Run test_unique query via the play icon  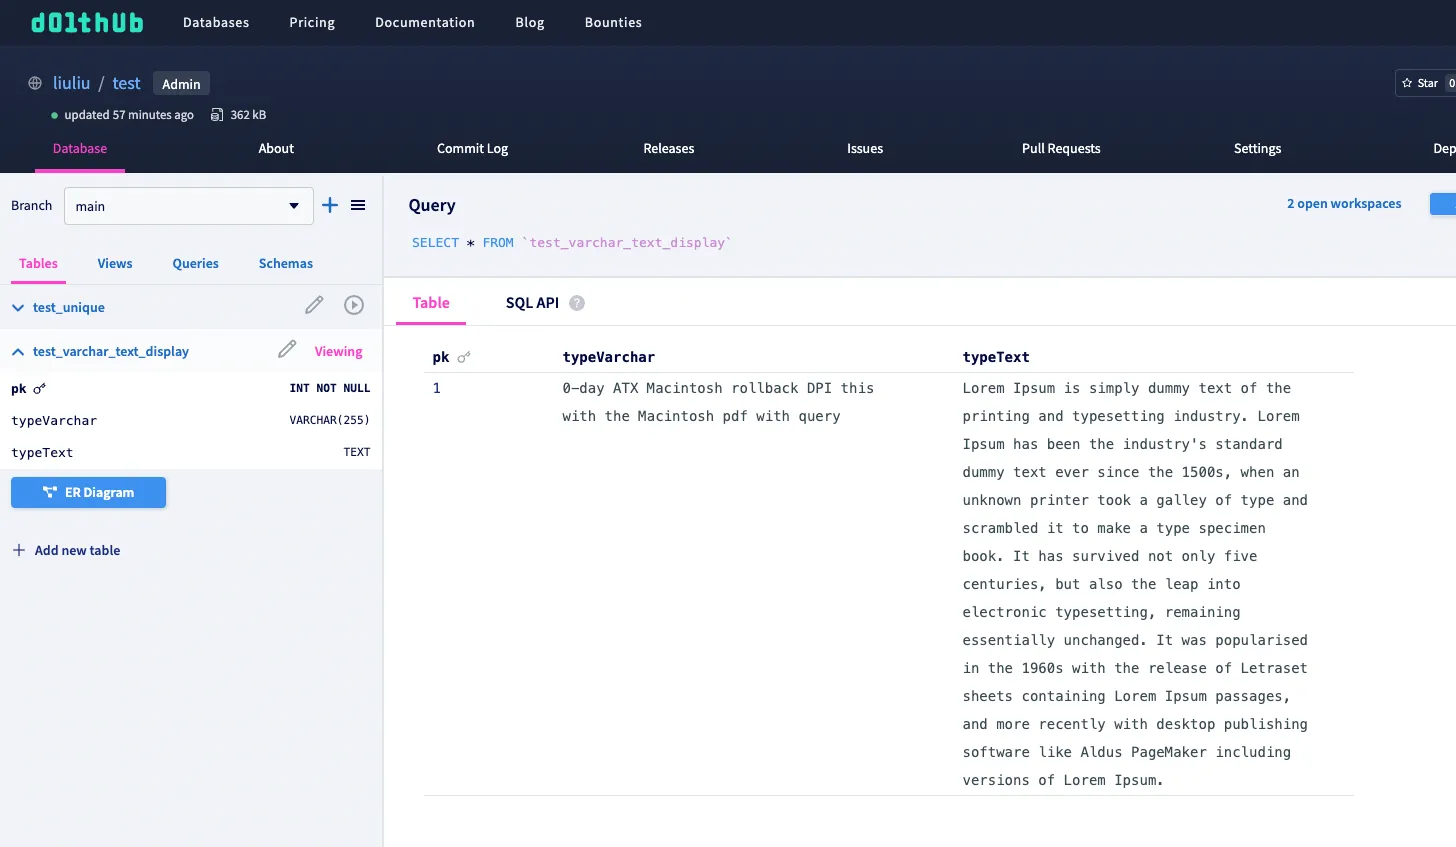pyautogui.click(x=354, y=304)
